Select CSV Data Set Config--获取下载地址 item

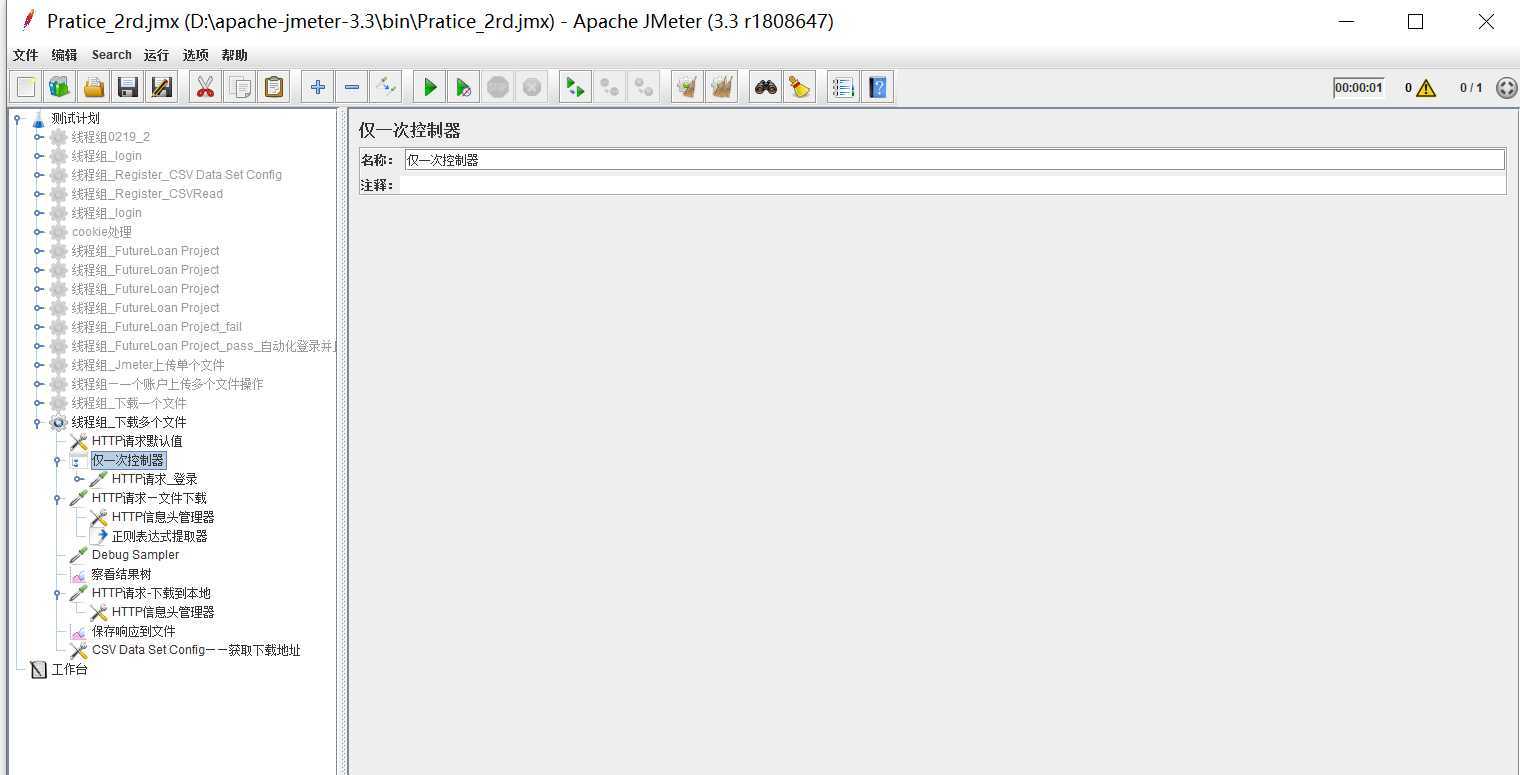coord(196,650)
